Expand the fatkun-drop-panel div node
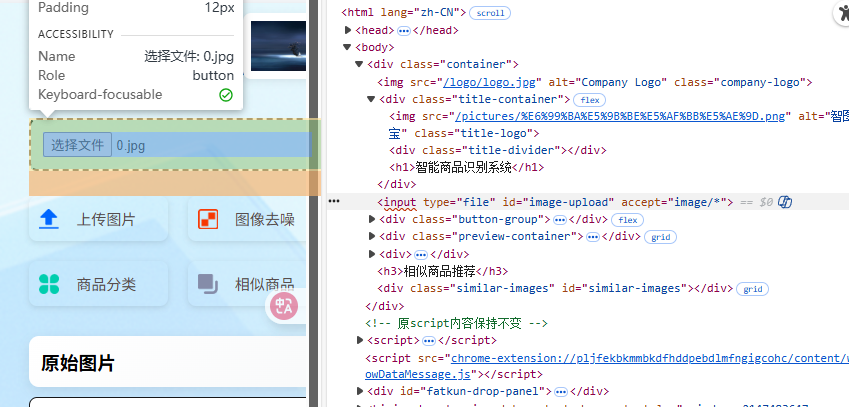 pyautogui.click(x=360, y=391)
